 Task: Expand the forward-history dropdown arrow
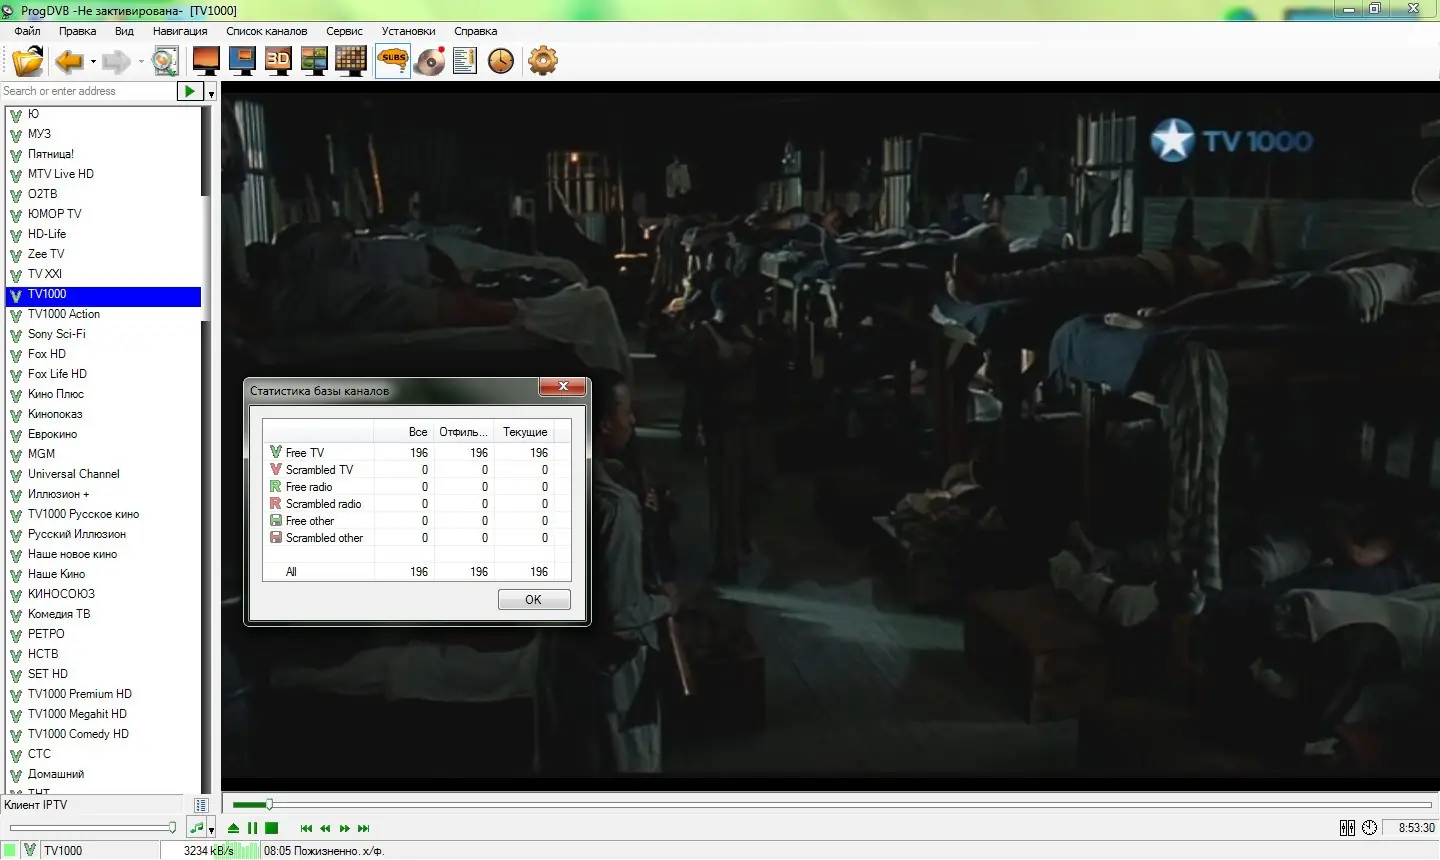click(141, 62)
